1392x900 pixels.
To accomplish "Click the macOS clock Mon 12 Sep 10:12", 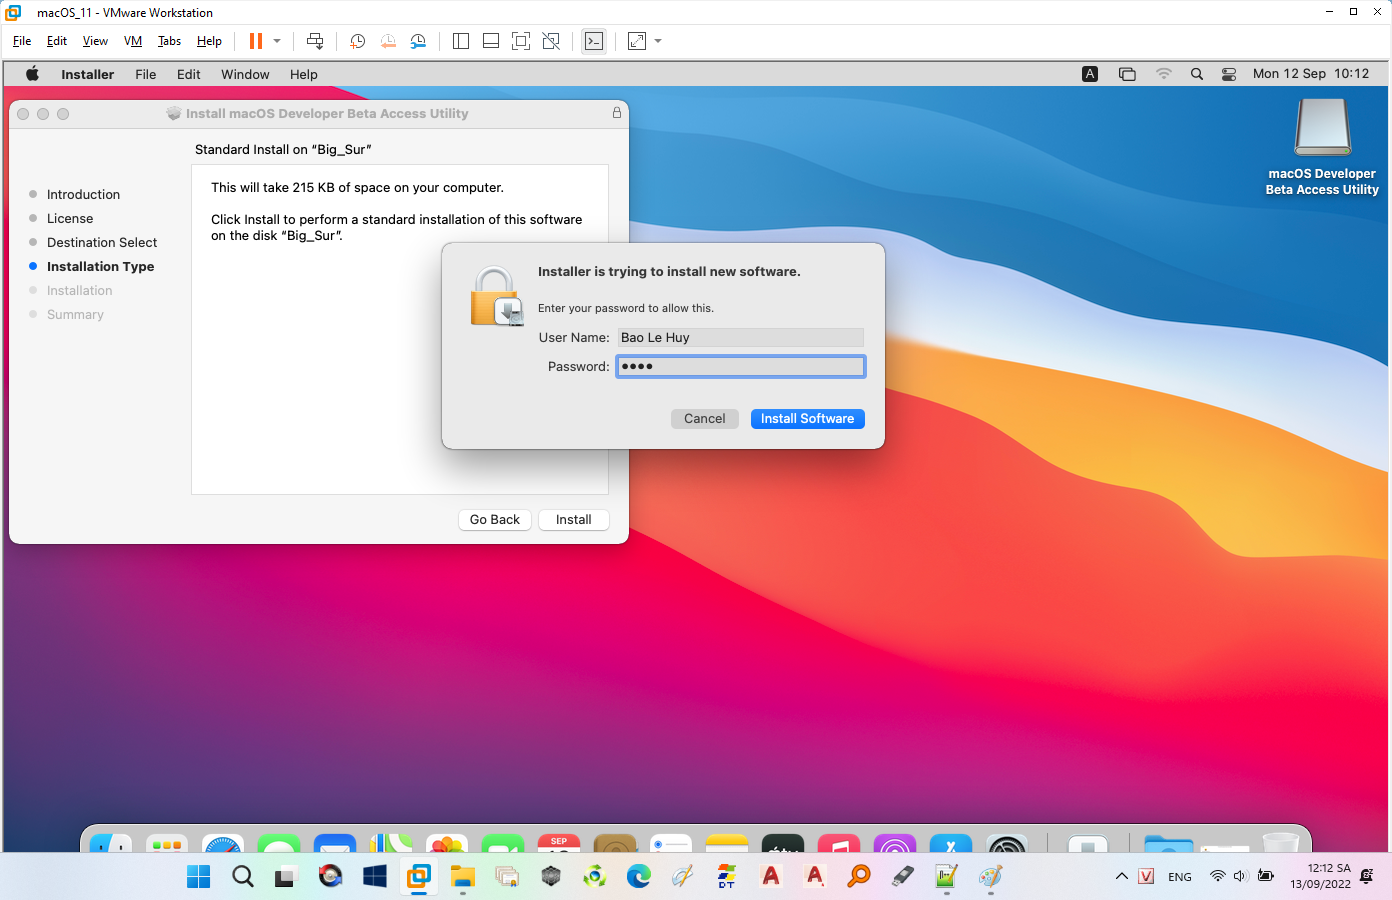I will click(x=1311, y=74).
